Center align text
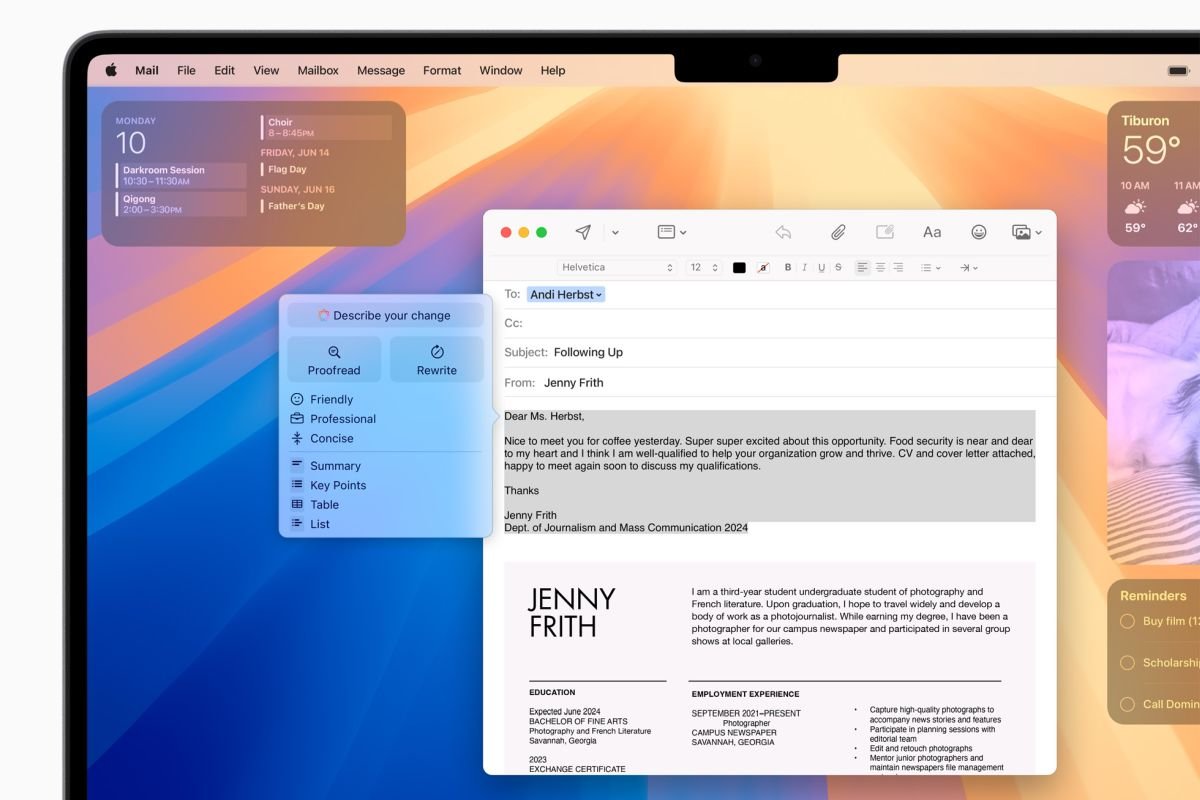The height and width of the screenshot is (800, 1200). pyautogui.click(x=880, y=268)
